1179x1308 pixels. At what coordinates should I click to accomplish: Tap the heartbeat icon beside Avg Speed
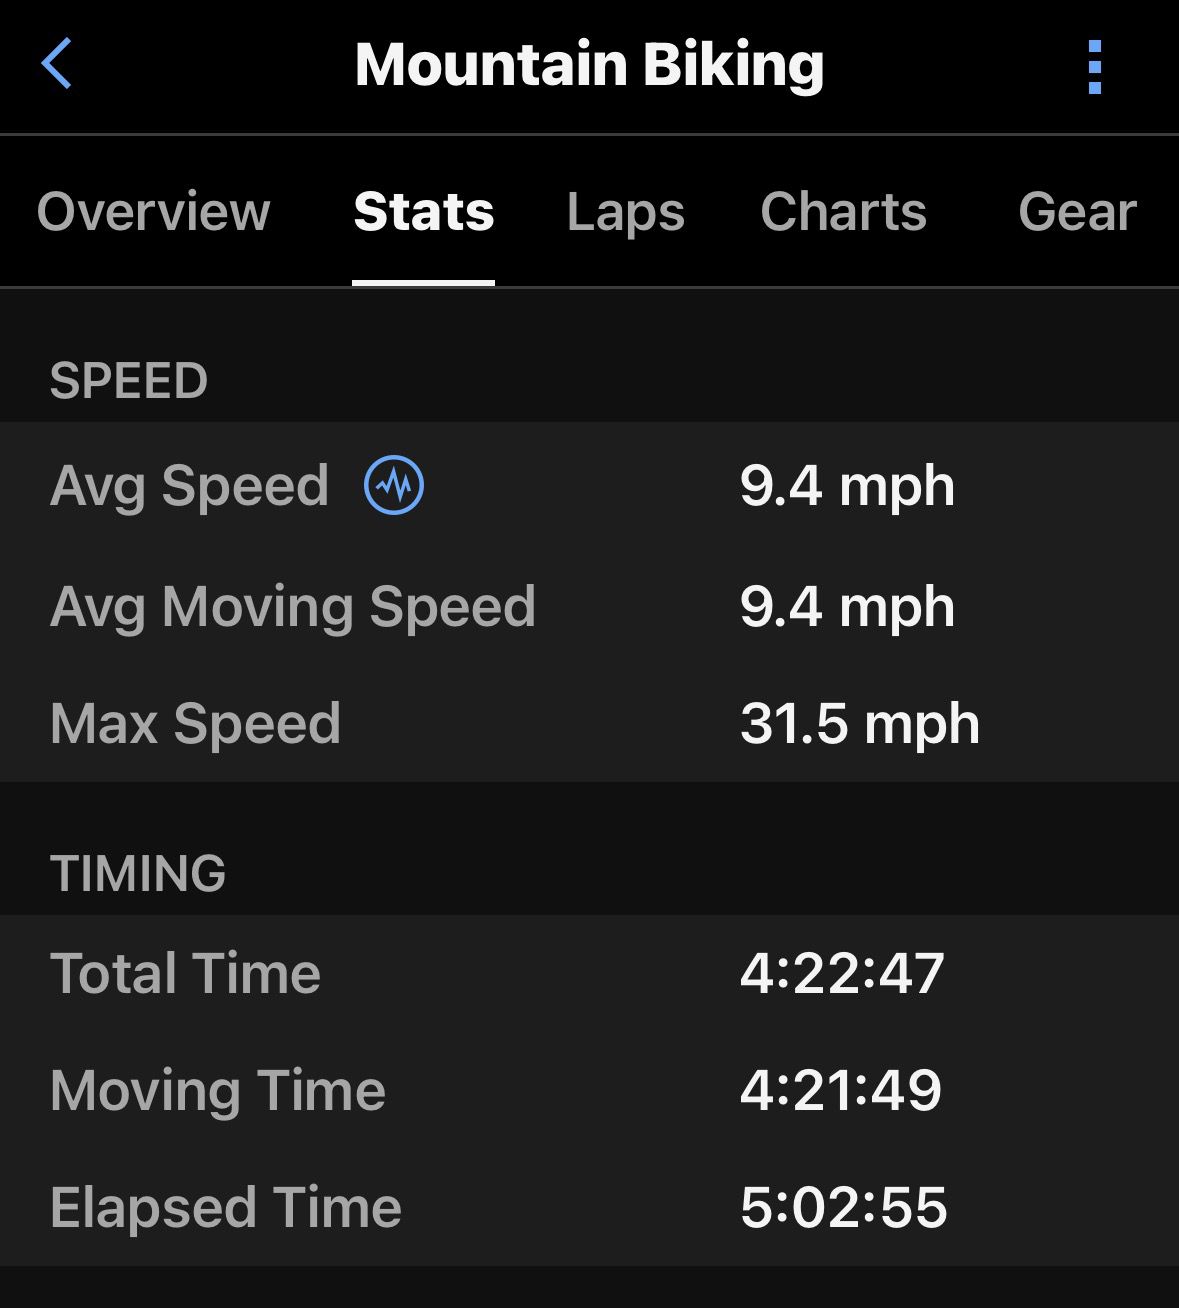(x=394, y=485)
